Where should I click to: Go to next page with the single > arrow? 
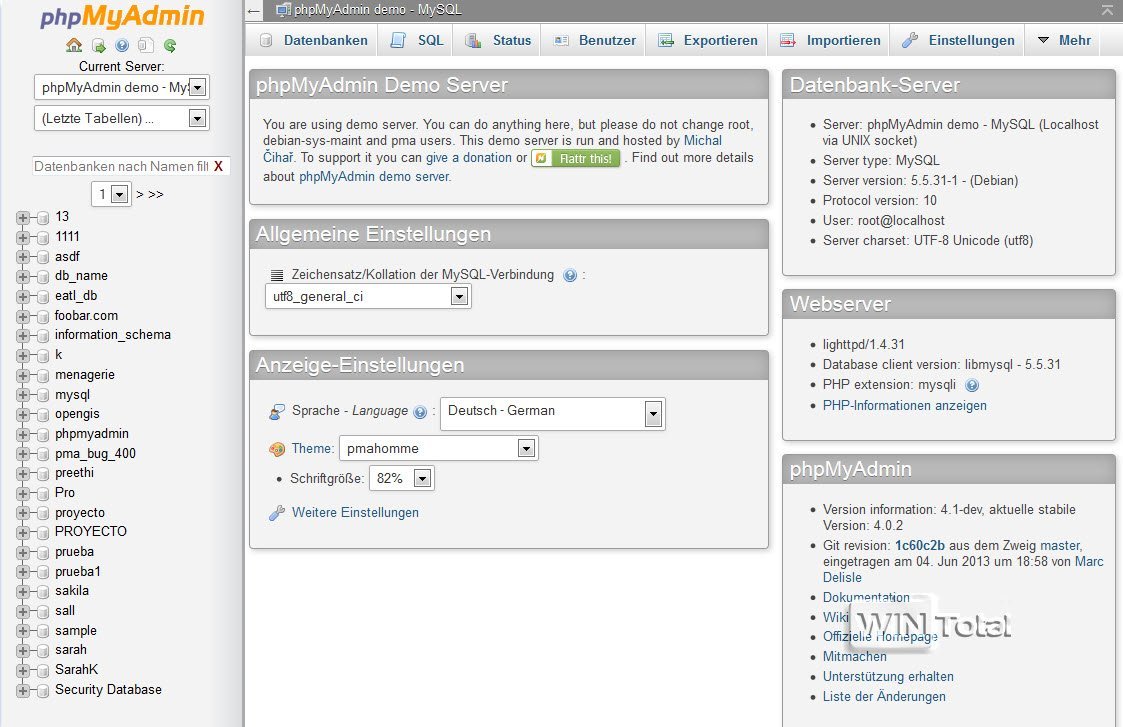(x=140, y=195)
